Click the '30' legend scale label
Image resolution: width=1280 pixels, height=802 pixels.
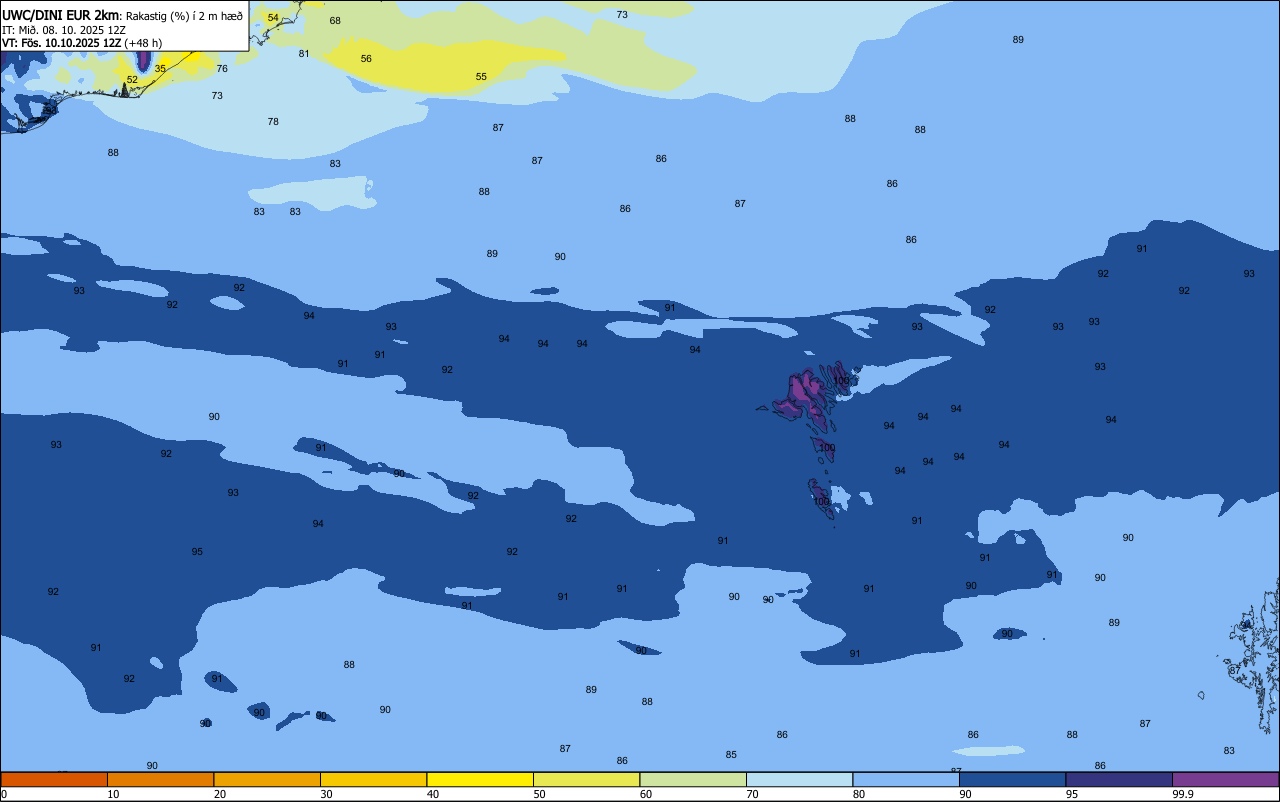coord(326,794)
